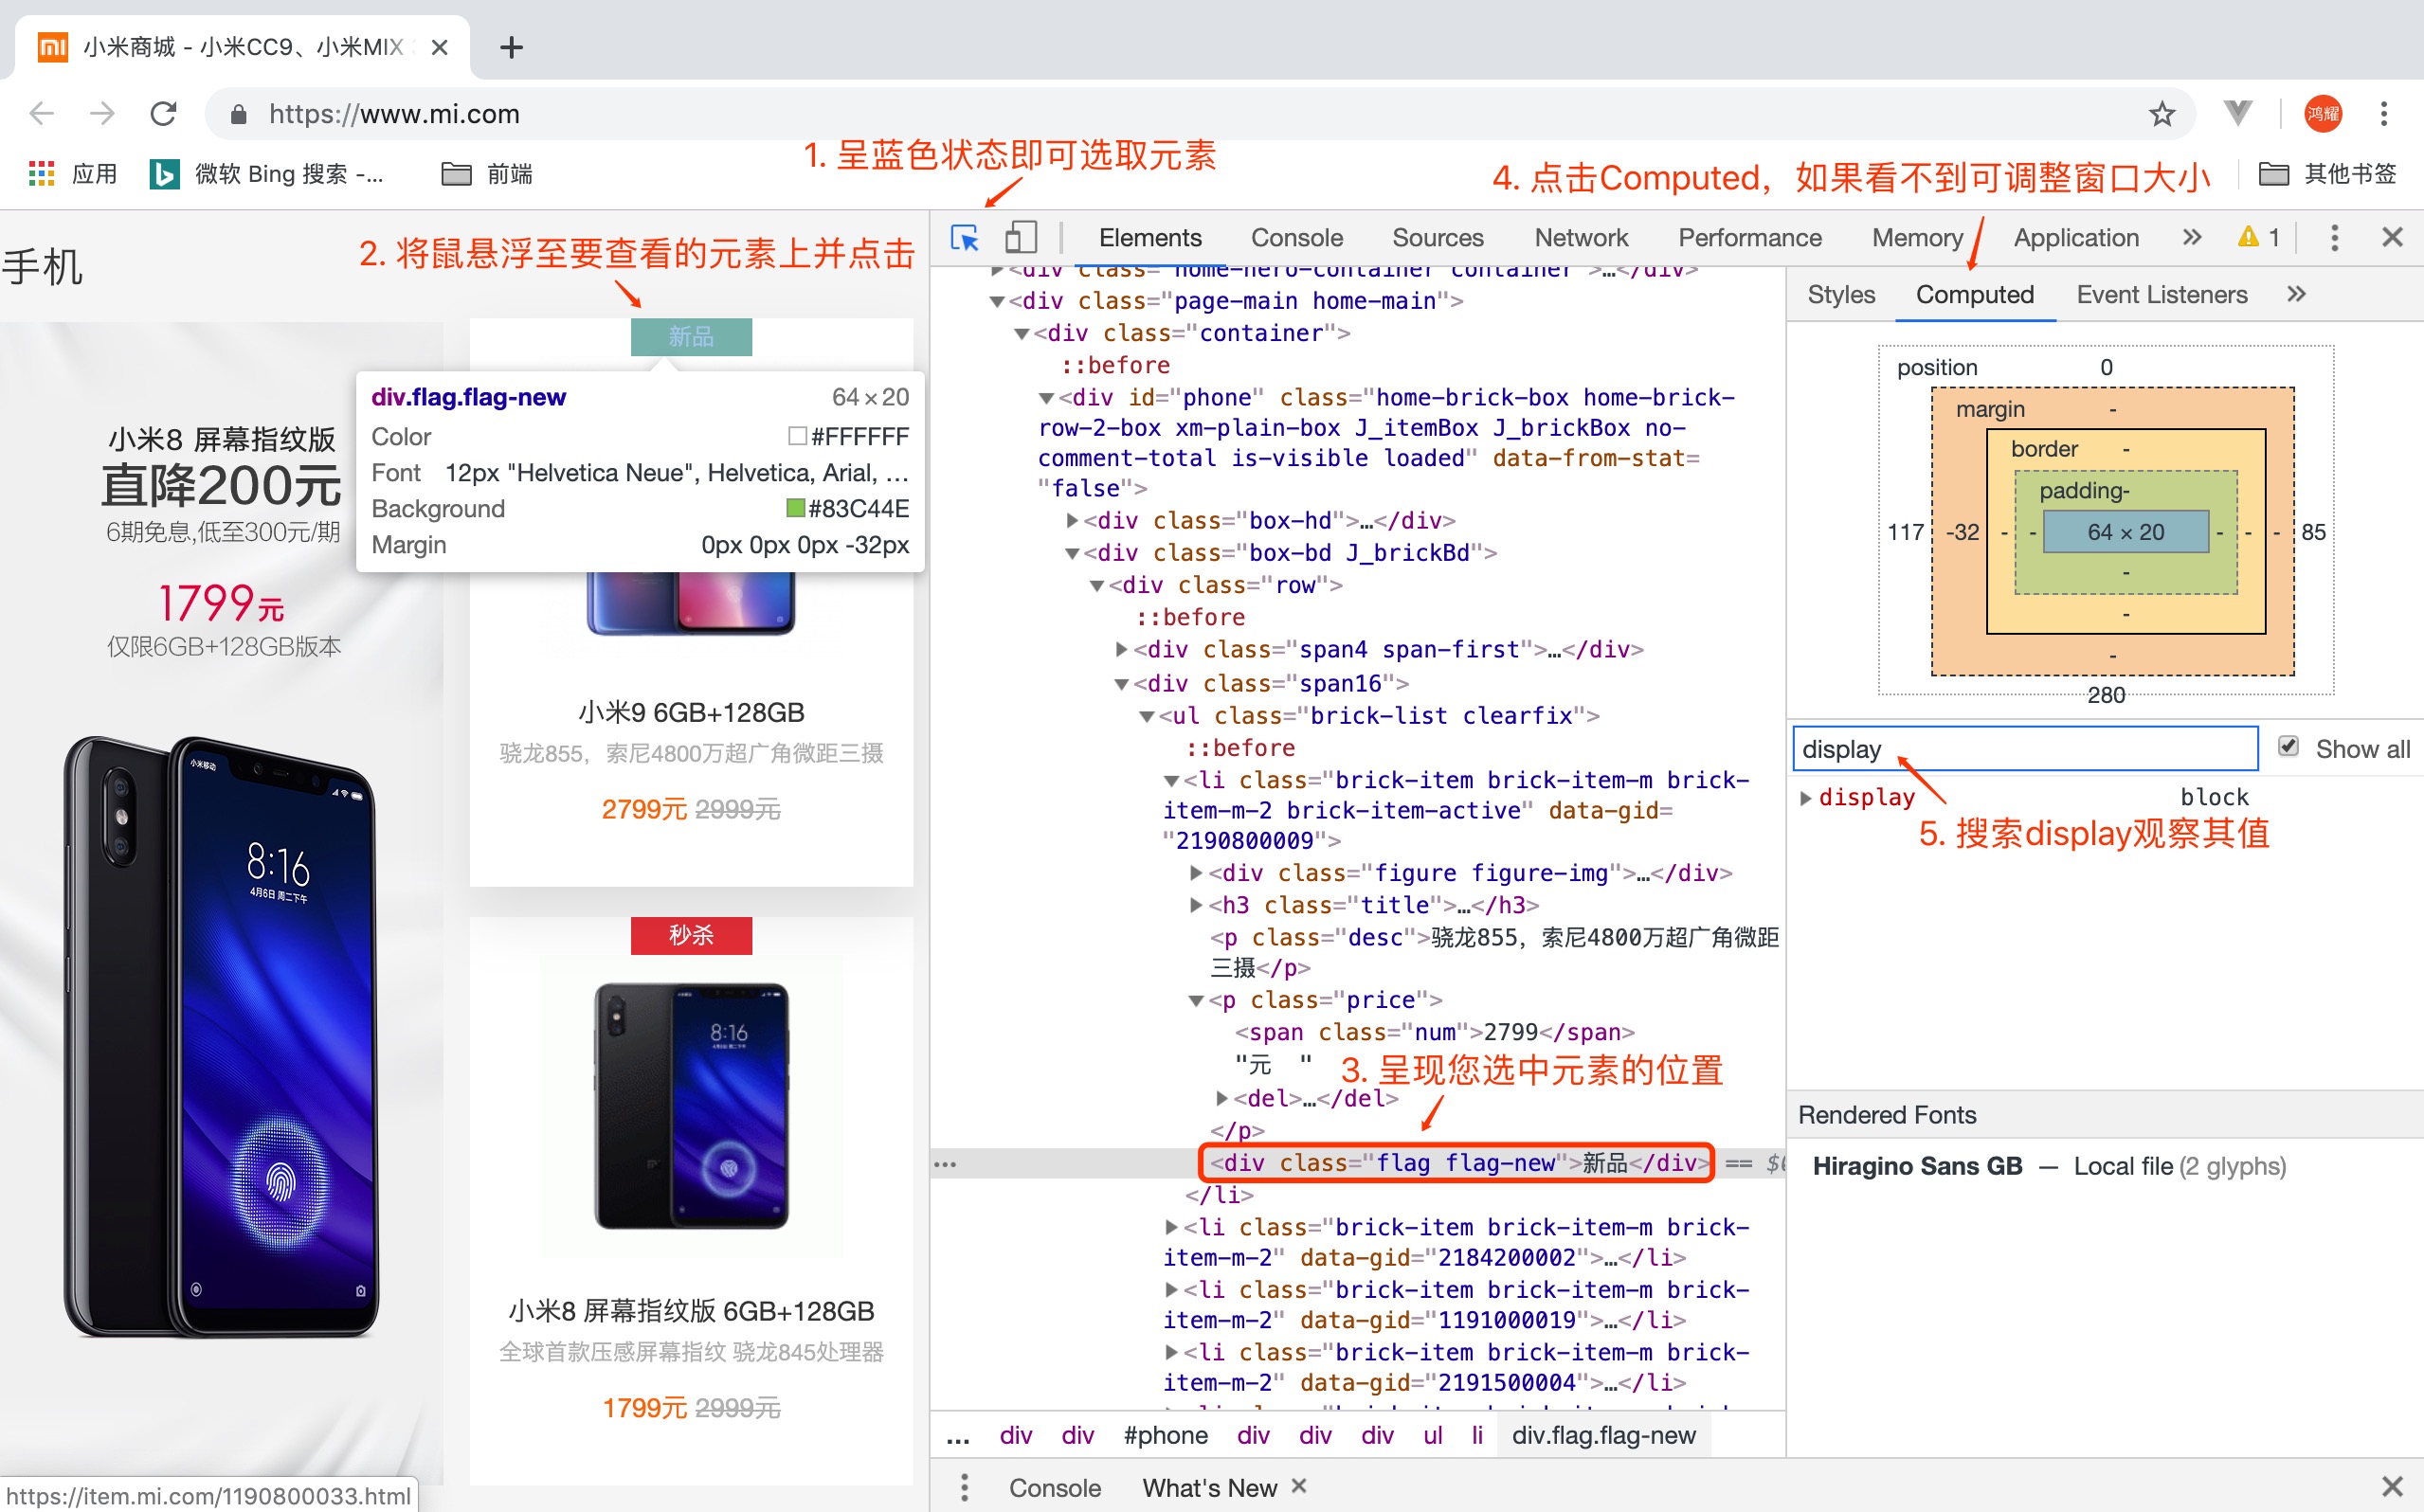Toggle the device toolbar icon
The height and width of the screenshot is (1512, 2424).
tap(1020, 238)
